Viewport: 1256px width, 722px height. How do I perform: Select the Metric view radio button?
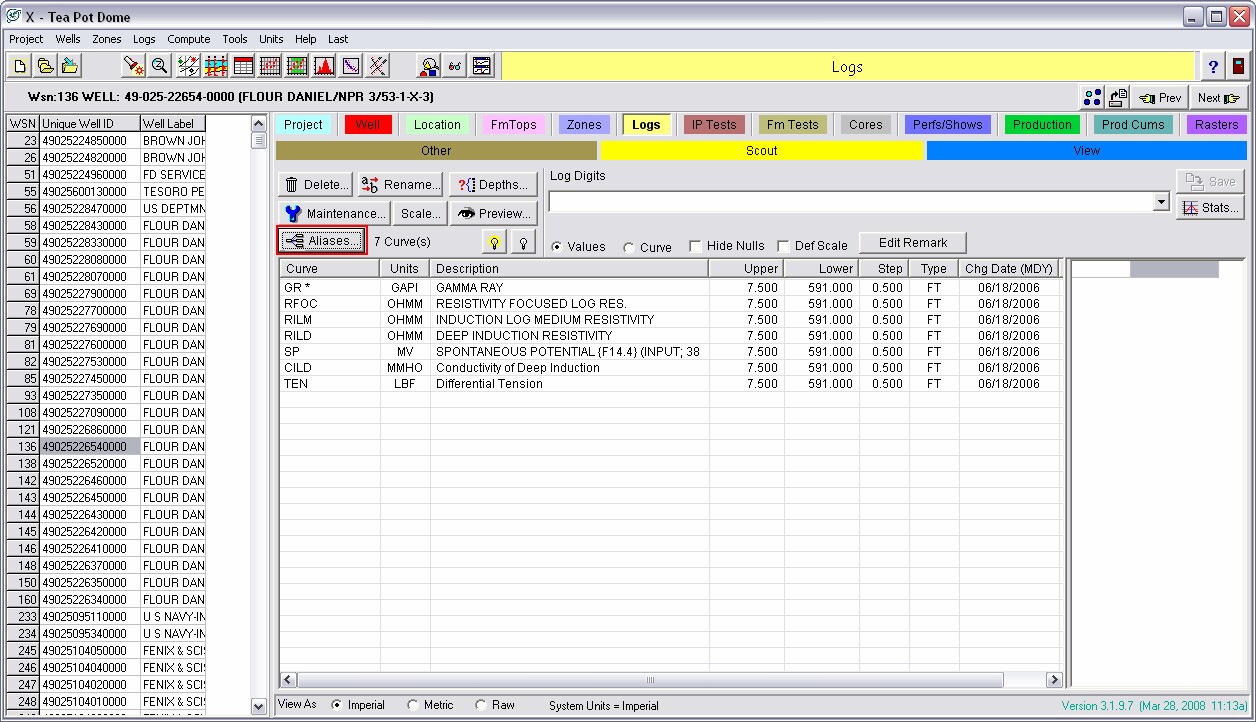point(413,705)
